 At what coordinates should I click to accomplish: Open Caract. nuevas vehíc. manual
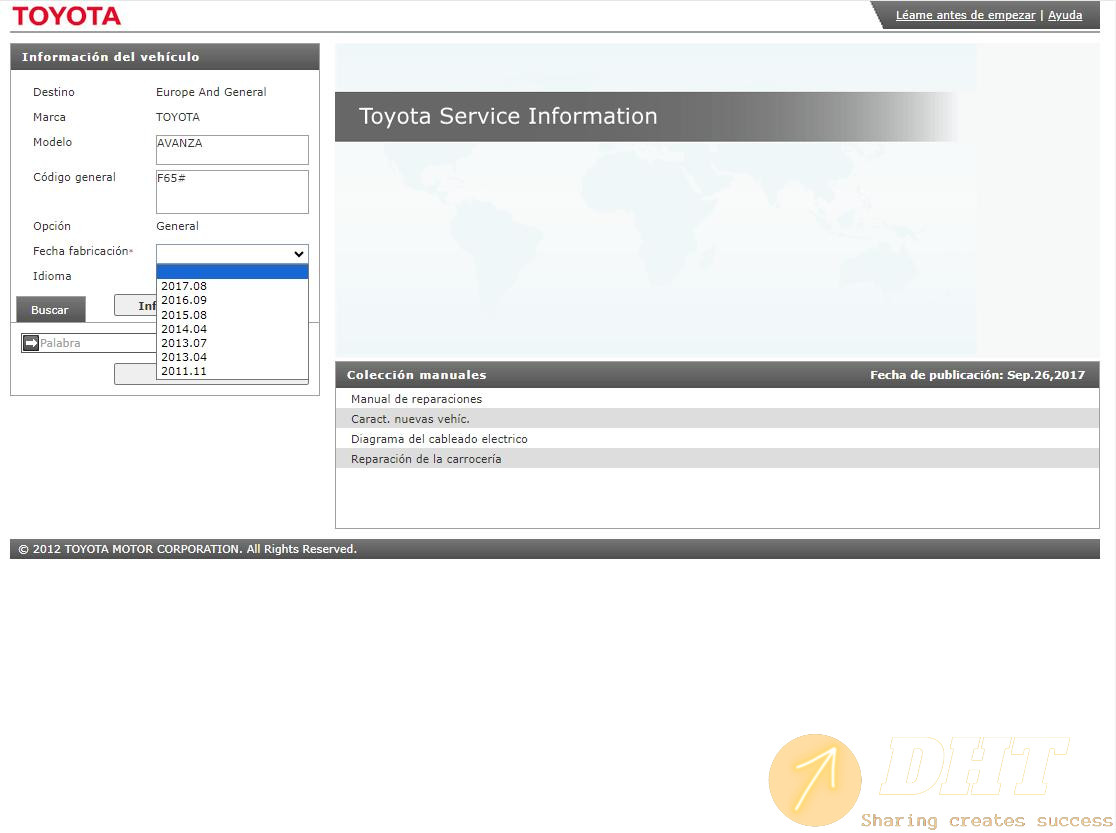coord(410,419)
